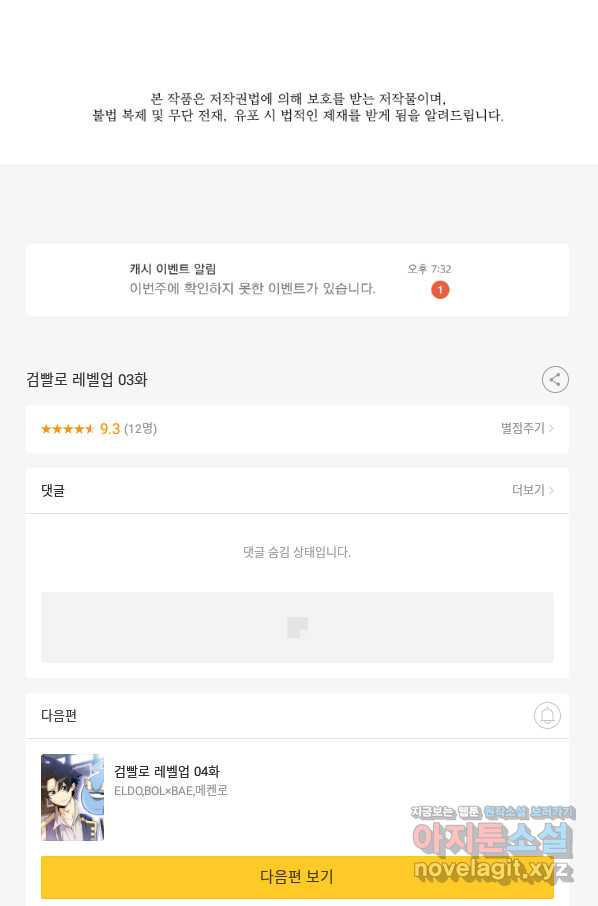Viewport: 598px width, 906px height.
Task: Click the 검빨로 레벨업 03화 episode title
Action: pyautogui.click(x=87, y=380)
